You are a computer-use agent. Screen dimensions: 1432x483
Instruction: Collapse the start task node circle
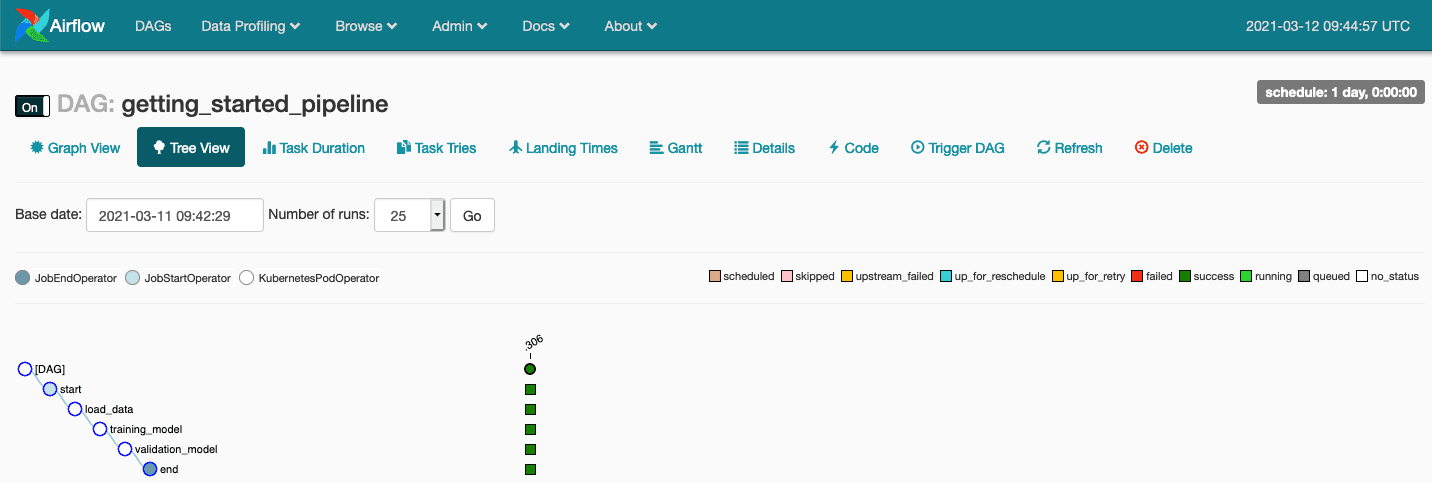coord(50,389)
